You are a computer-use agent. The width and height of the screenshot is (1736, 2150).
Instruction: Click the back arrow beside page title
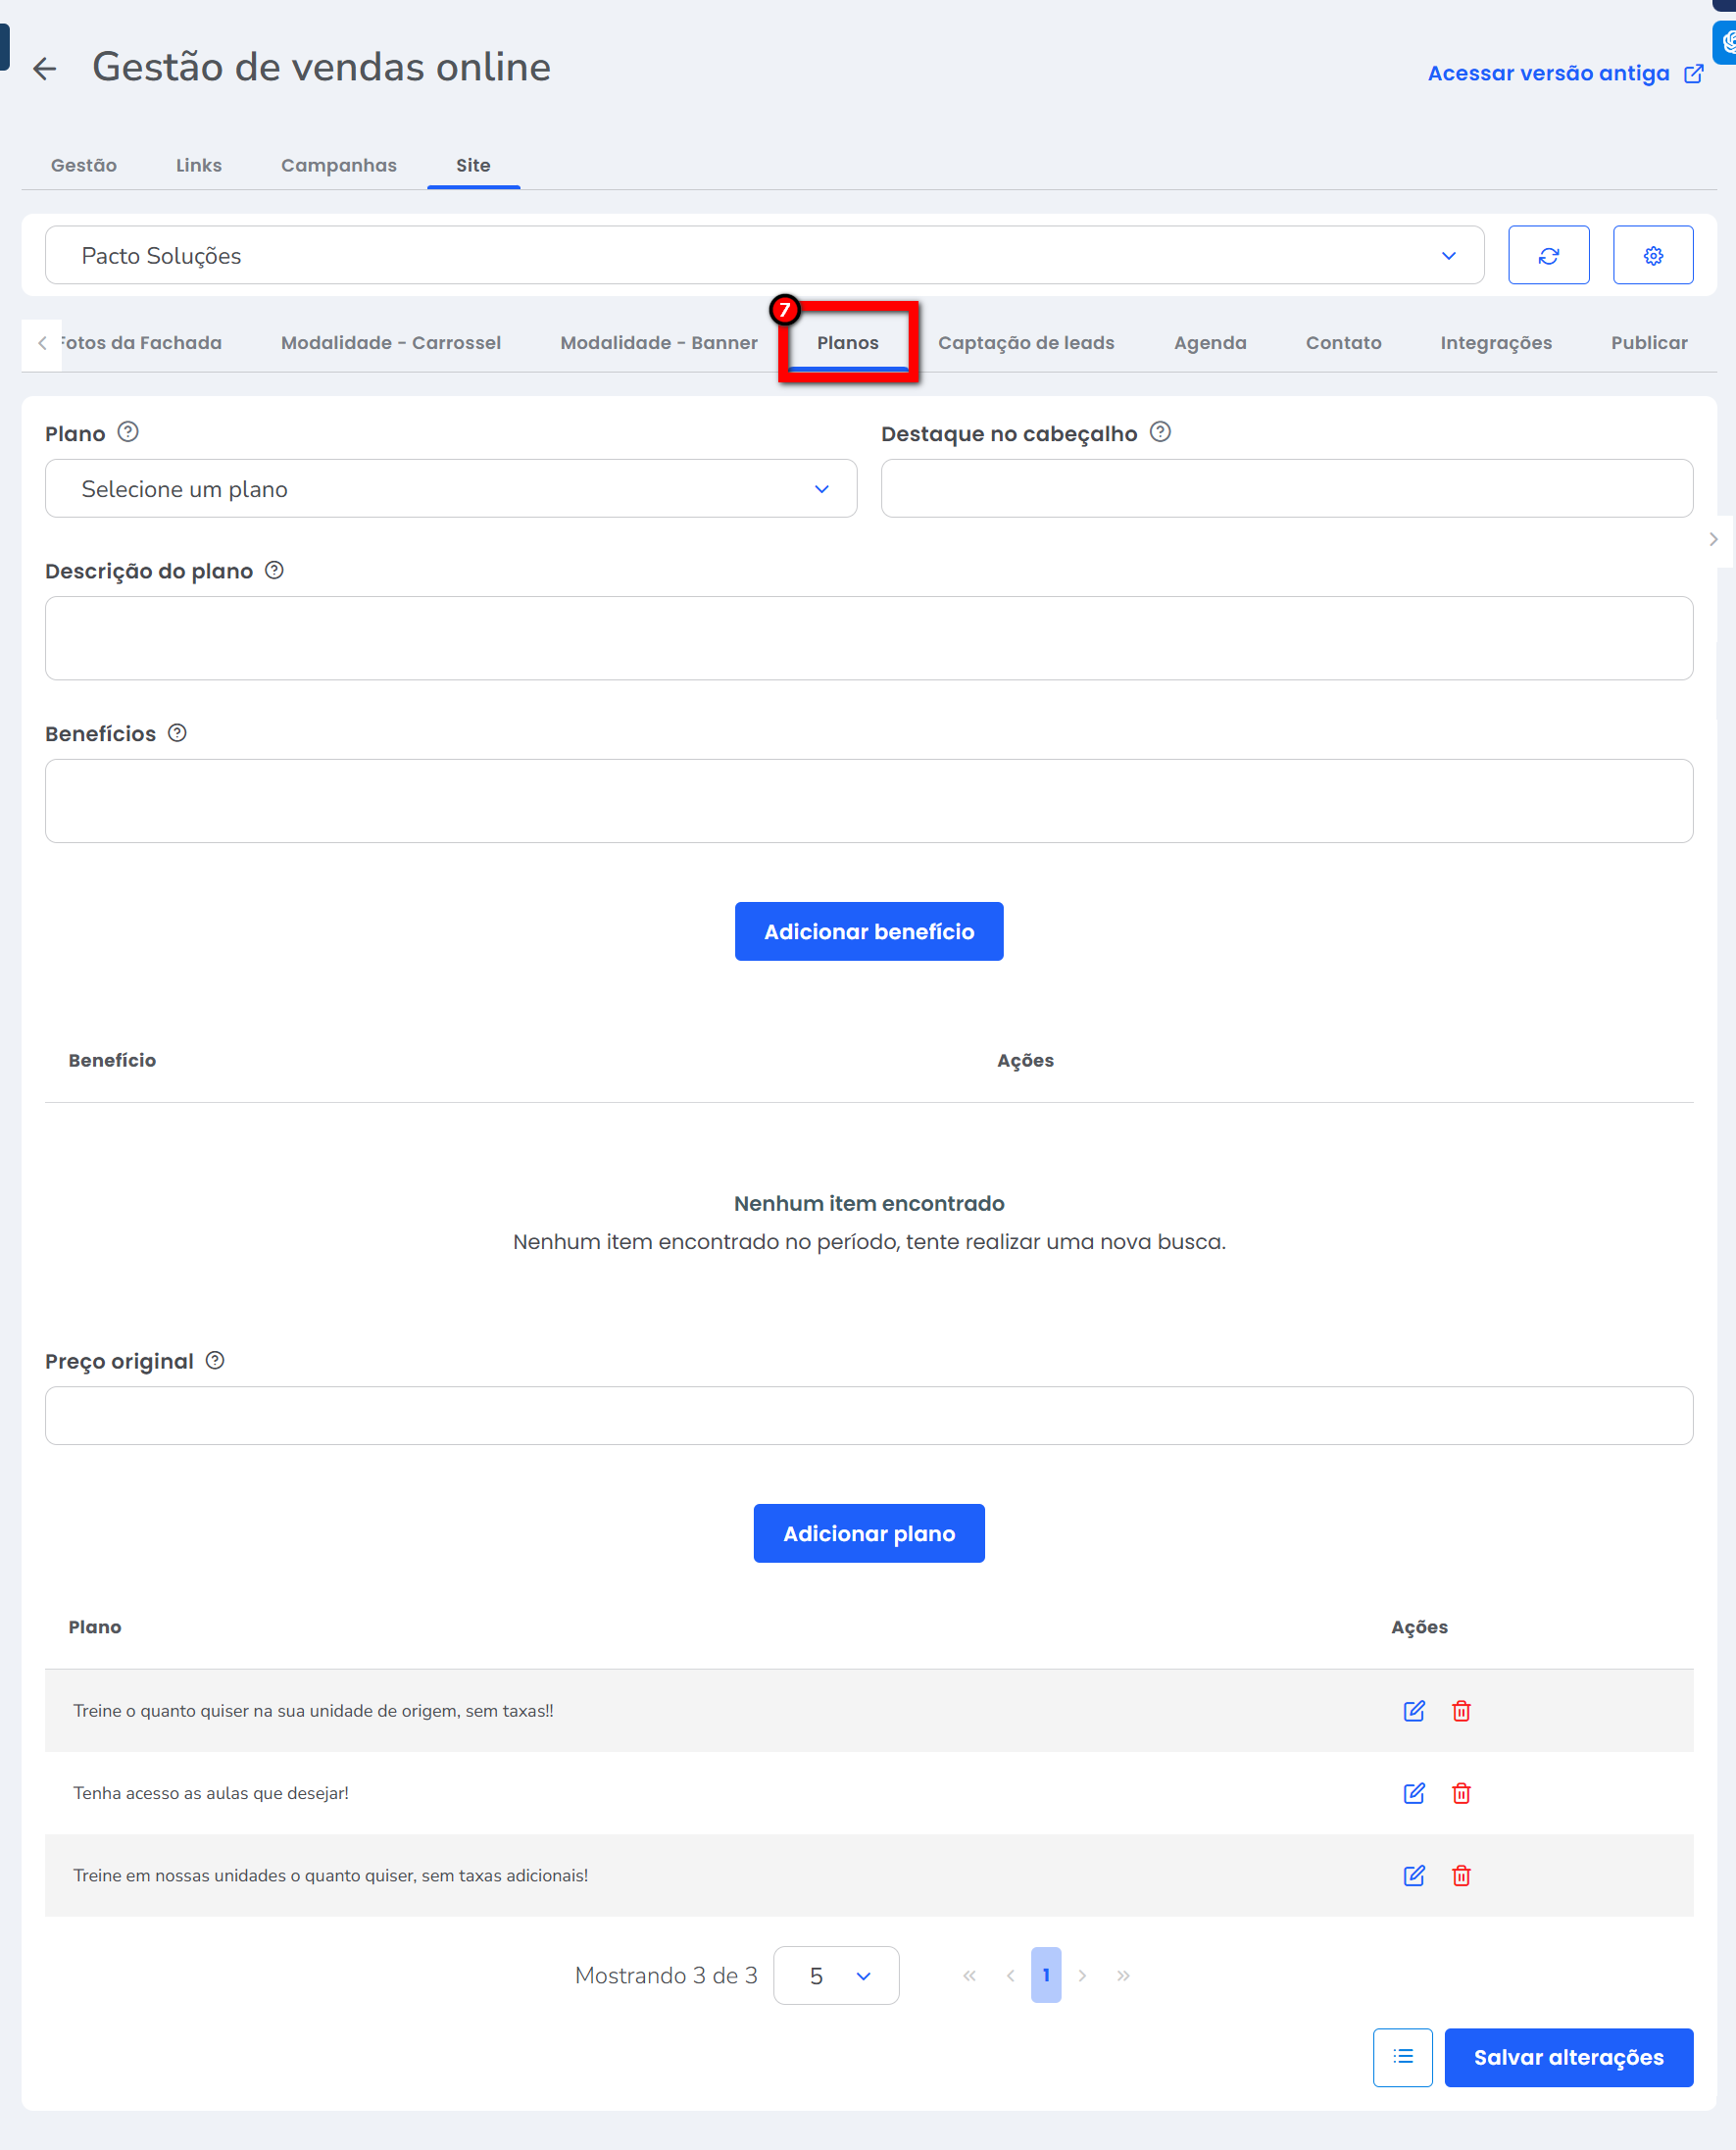point(44,68)
